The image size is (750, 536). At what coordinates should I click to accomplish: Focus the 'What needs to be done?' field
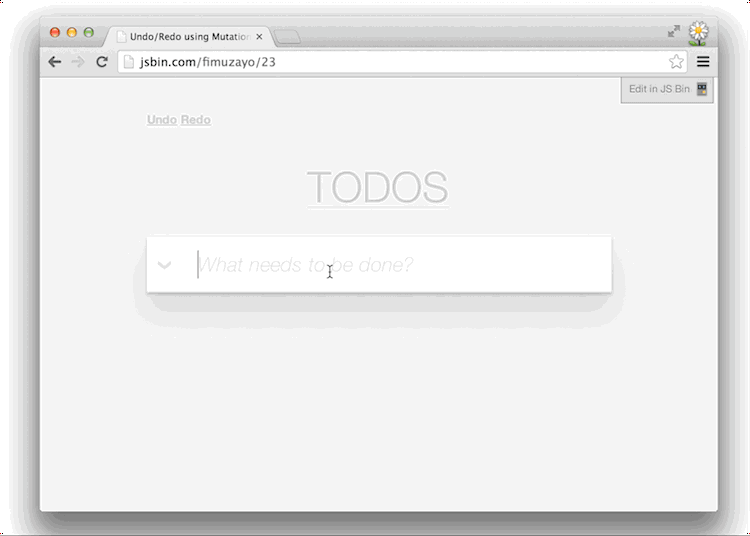click(x=400, y=265)
